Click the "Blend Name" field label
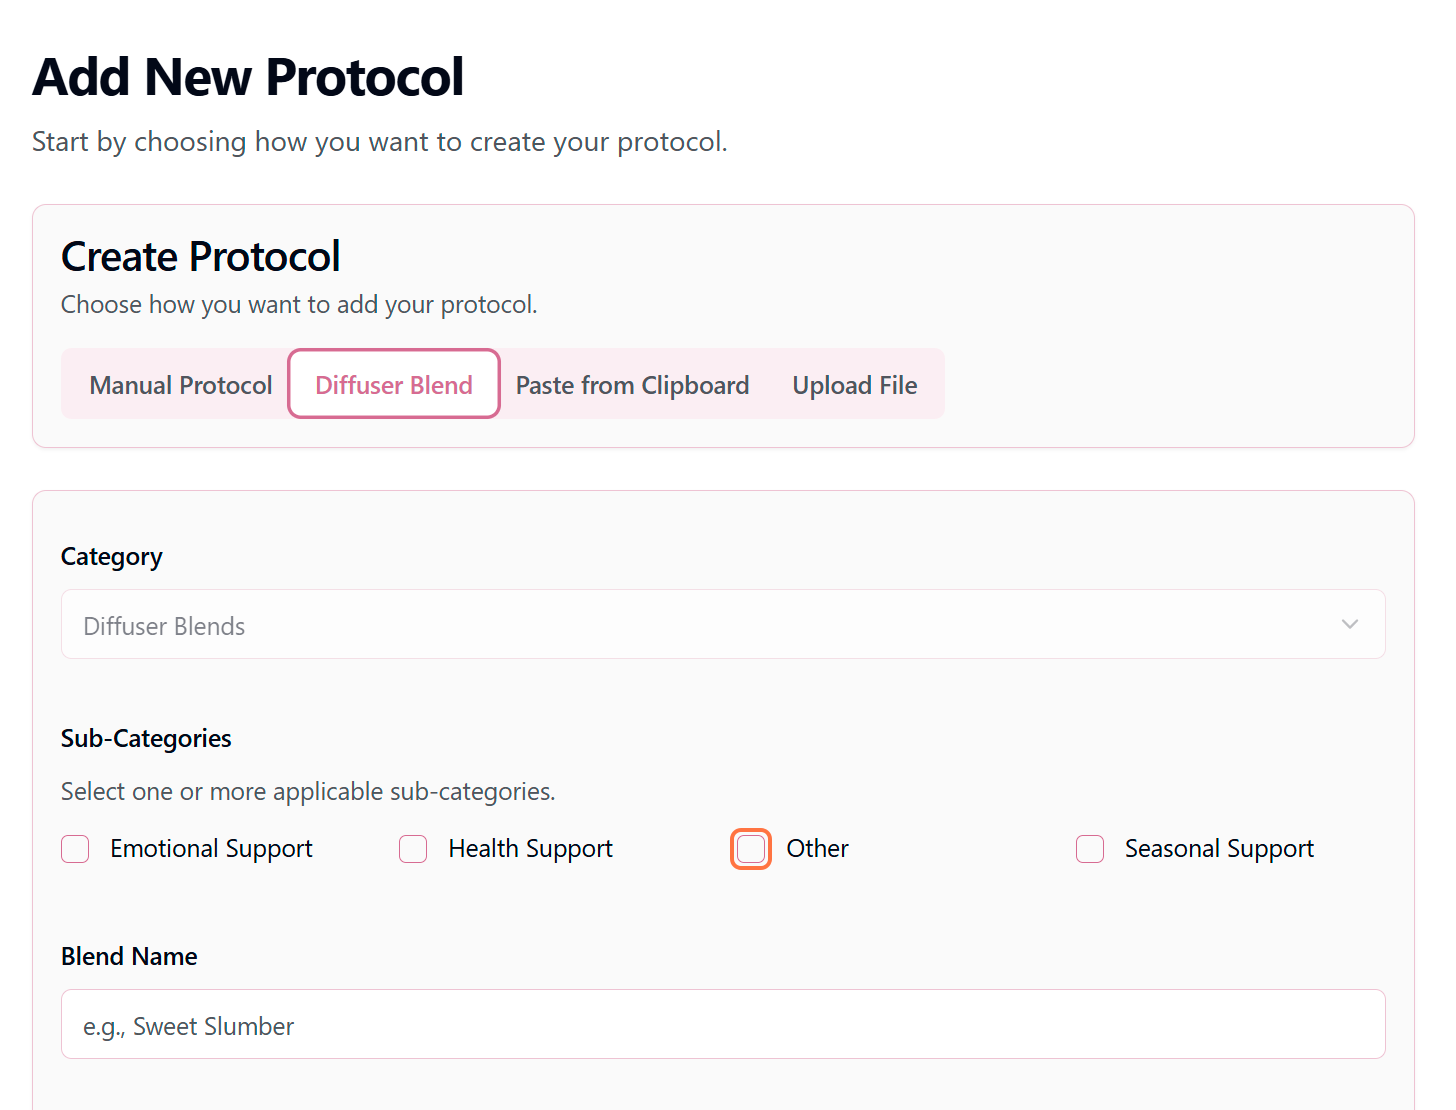The image size is (1456, 1110). point(129,957)
